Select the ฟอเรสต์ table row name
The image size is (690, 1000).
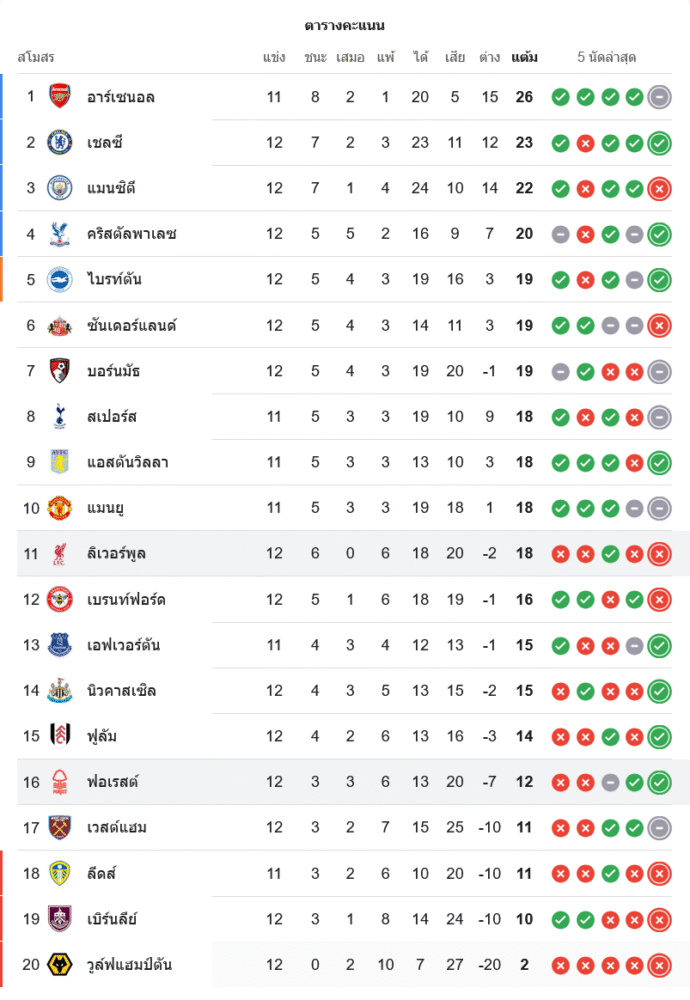(112, 782)
